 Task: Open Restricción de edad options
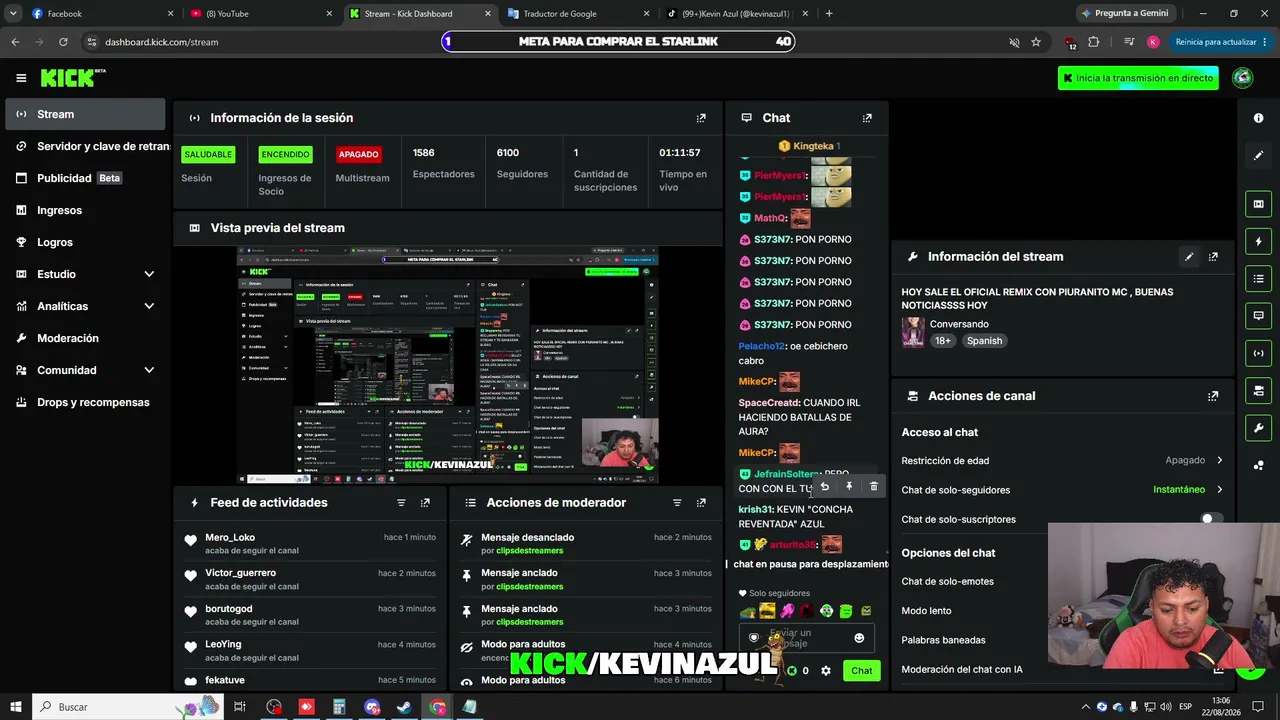pyautogui.click(x=1062, y=461)
